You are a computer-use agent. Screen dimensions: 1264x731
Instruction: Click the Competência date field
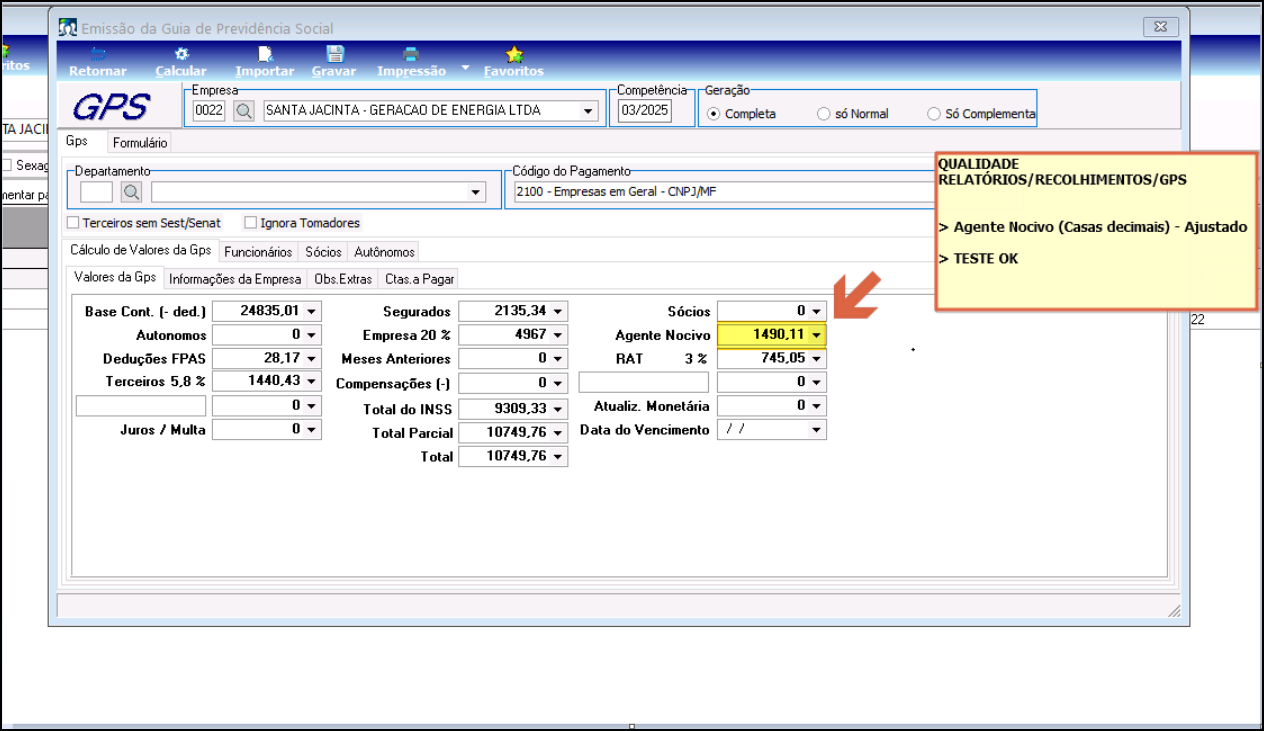643,111
